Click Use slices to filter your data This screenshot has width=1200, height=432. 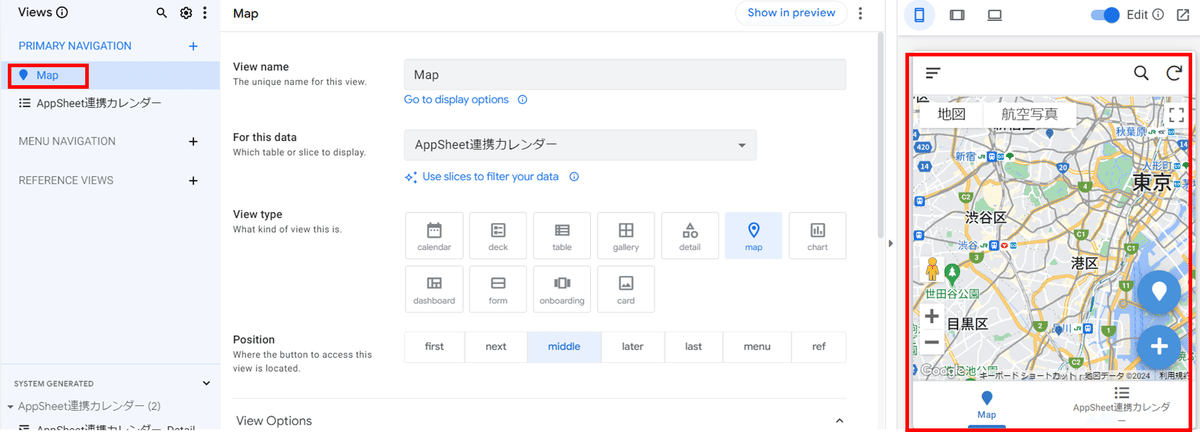point(490,177)
